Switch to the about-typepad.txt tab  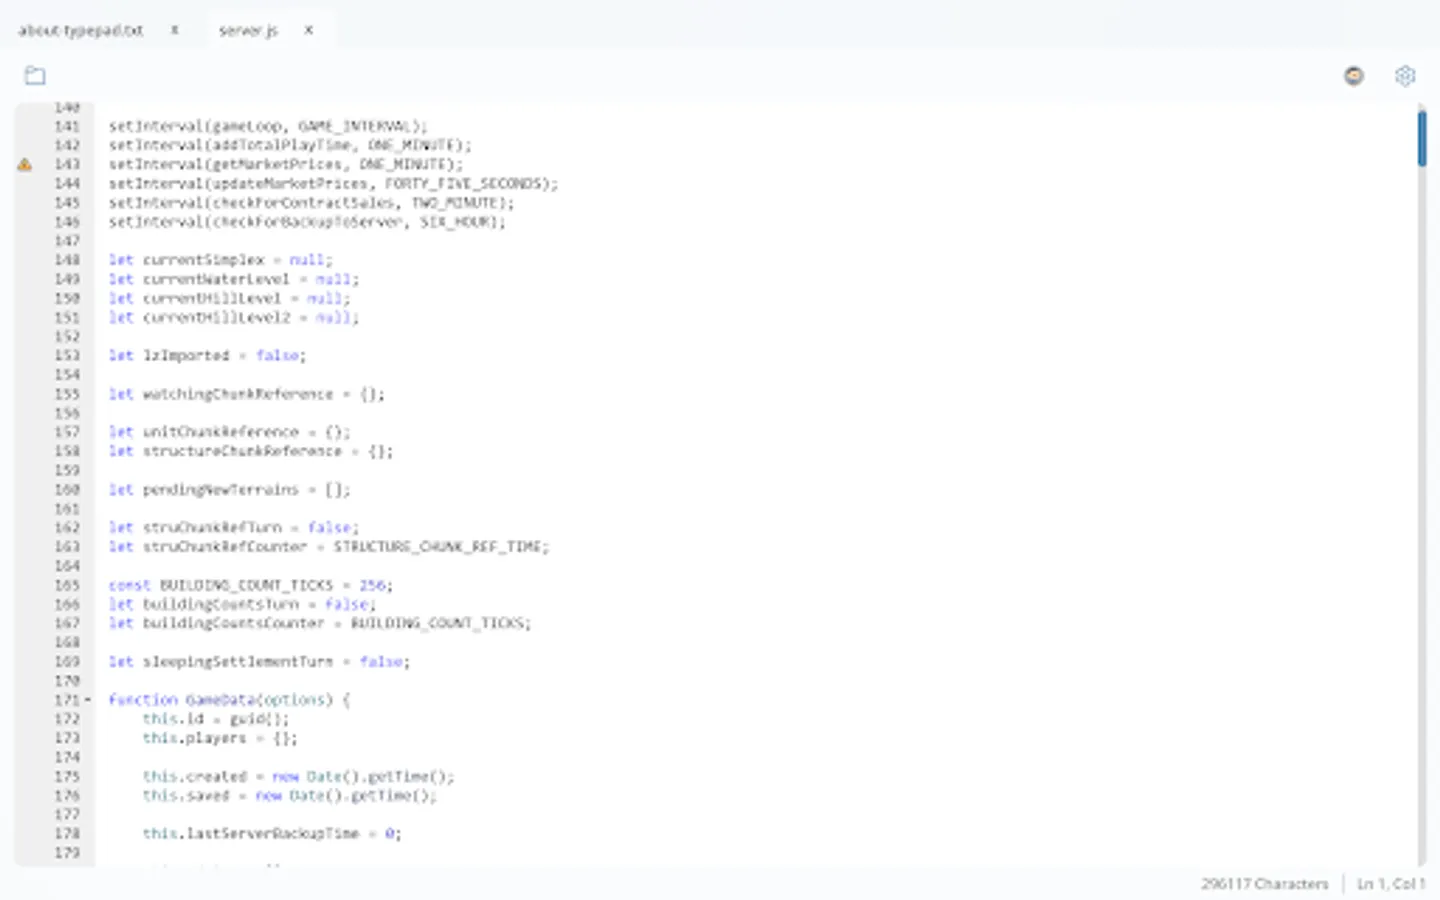click(80, 30)
